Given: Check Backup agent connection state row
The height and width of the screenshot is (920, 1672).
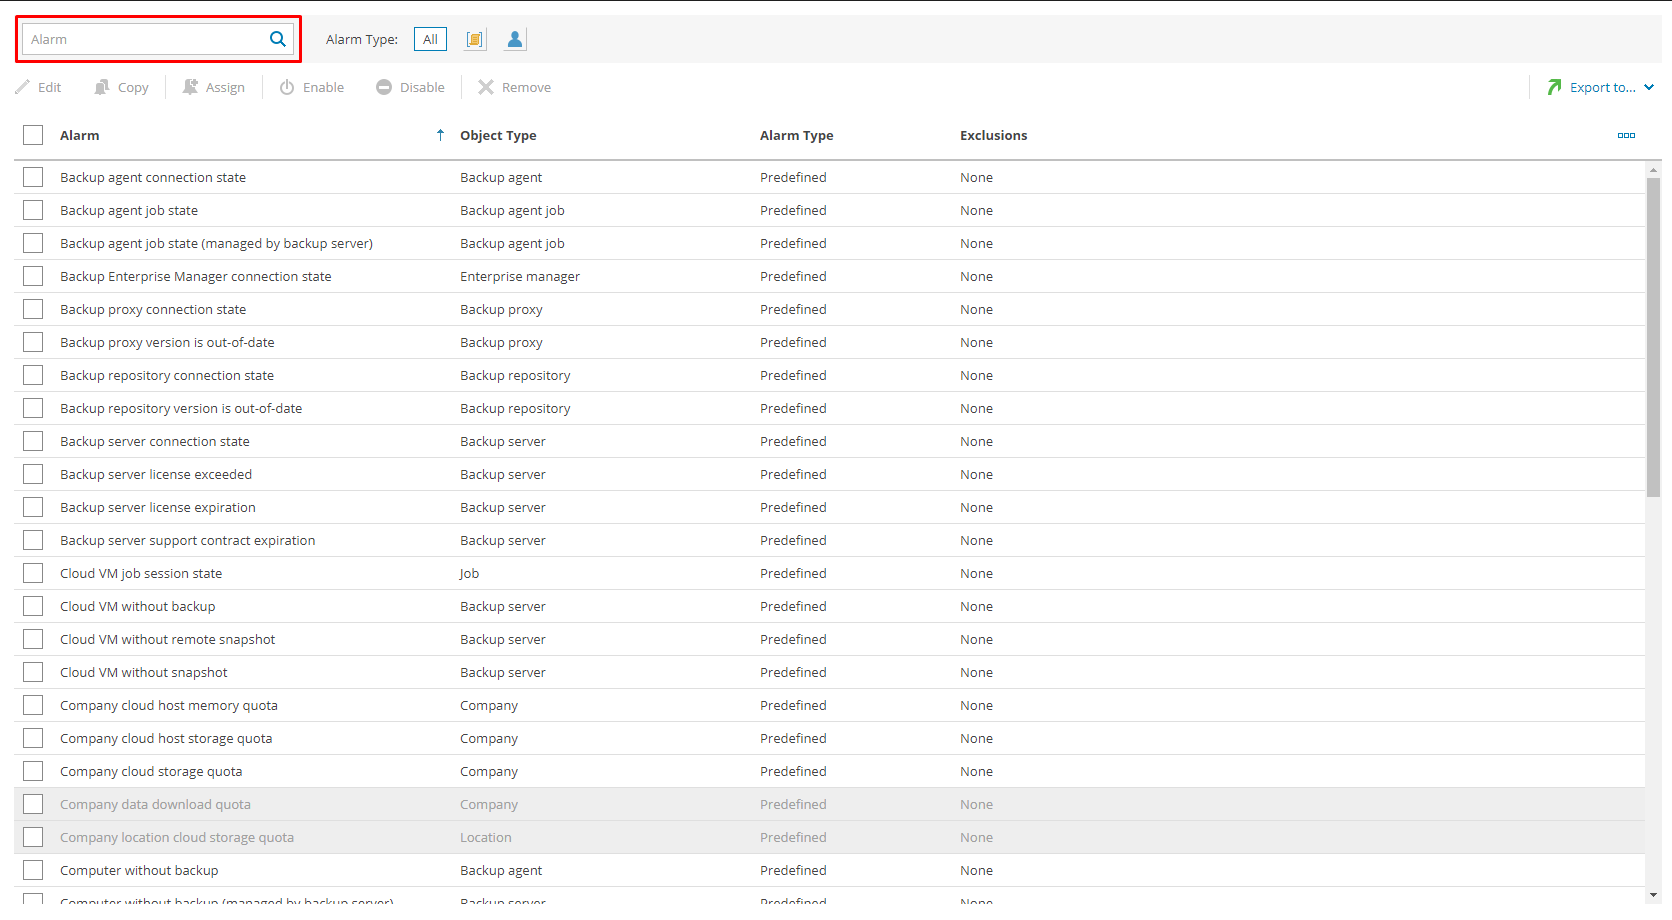Looking at the screenshot, I should pos(33,177).
